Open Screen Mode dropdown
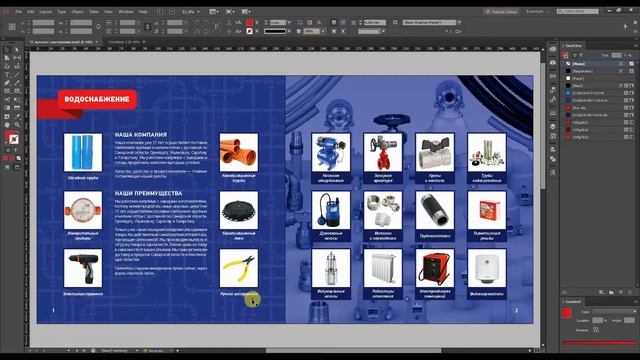Viewport: 640px width, 360px height. [x=230, y=12]
